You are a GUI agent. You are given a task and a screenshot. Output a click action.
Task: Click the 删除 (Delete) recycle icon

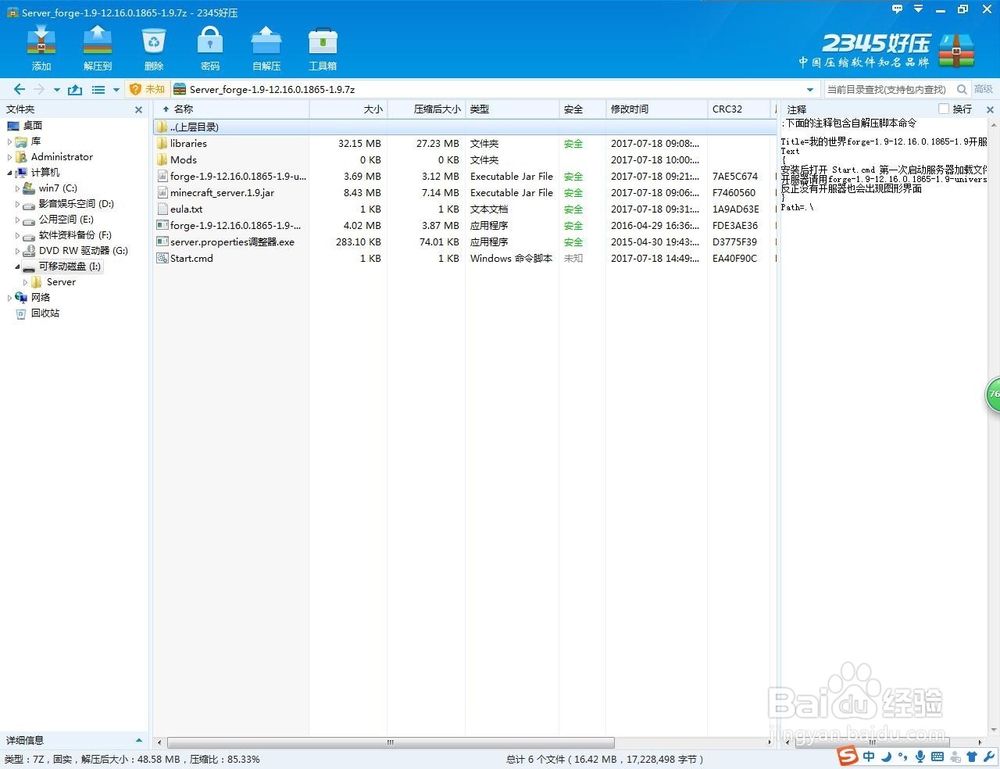[154, 48]
